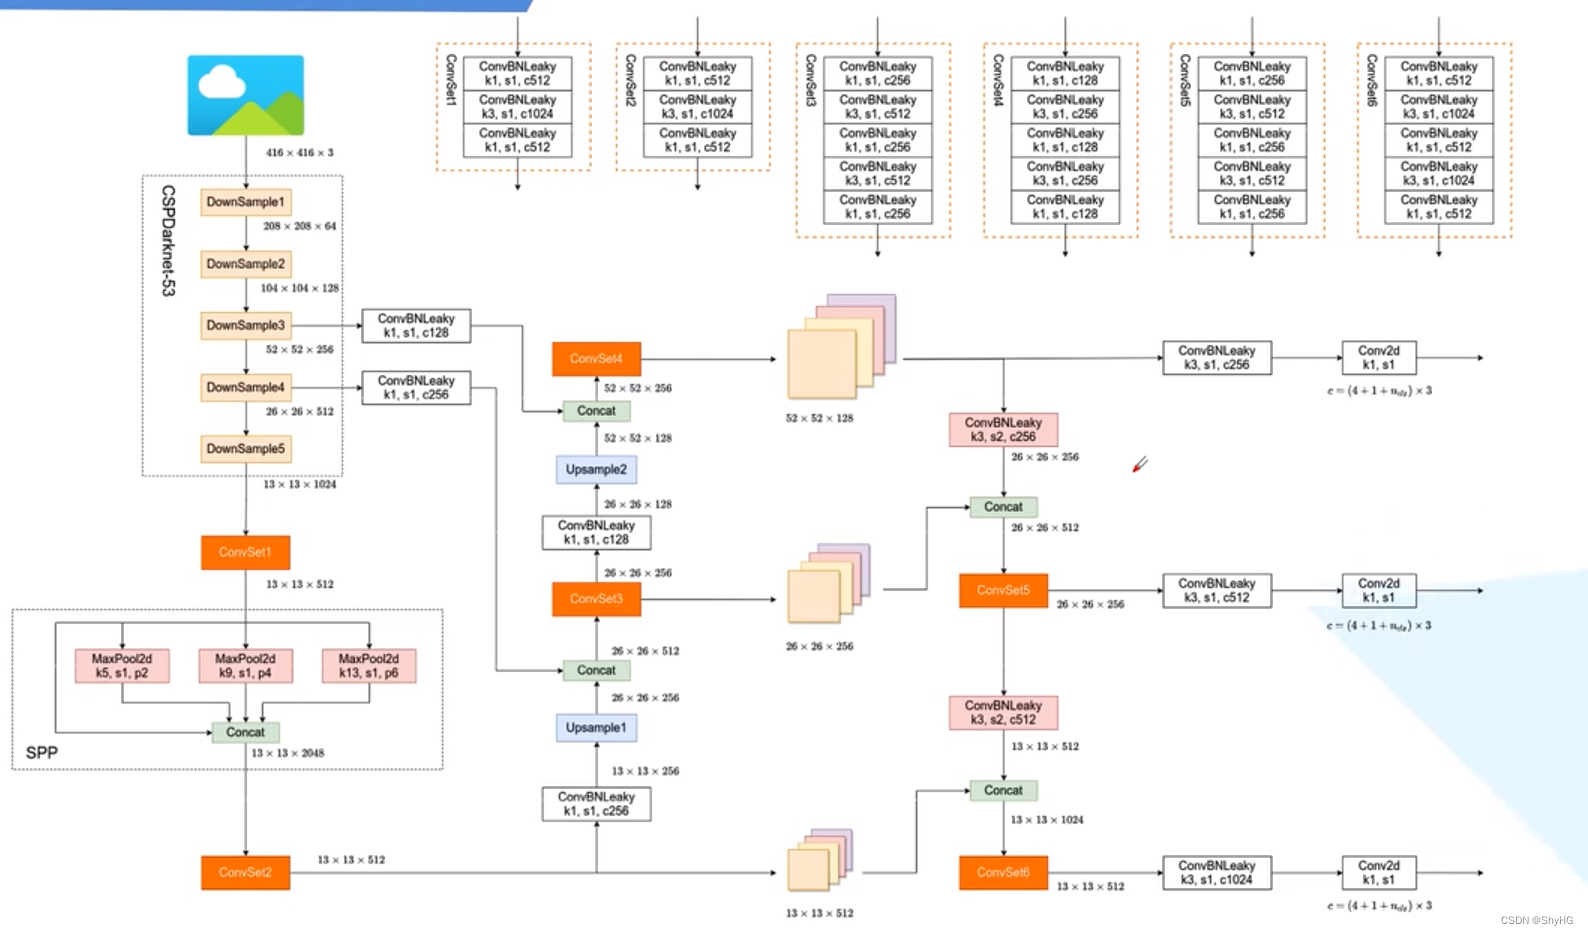Click the ConvBNLeaky block fed by DownSample3
This screenshot has height=935, width=1588.
(416, 326)
